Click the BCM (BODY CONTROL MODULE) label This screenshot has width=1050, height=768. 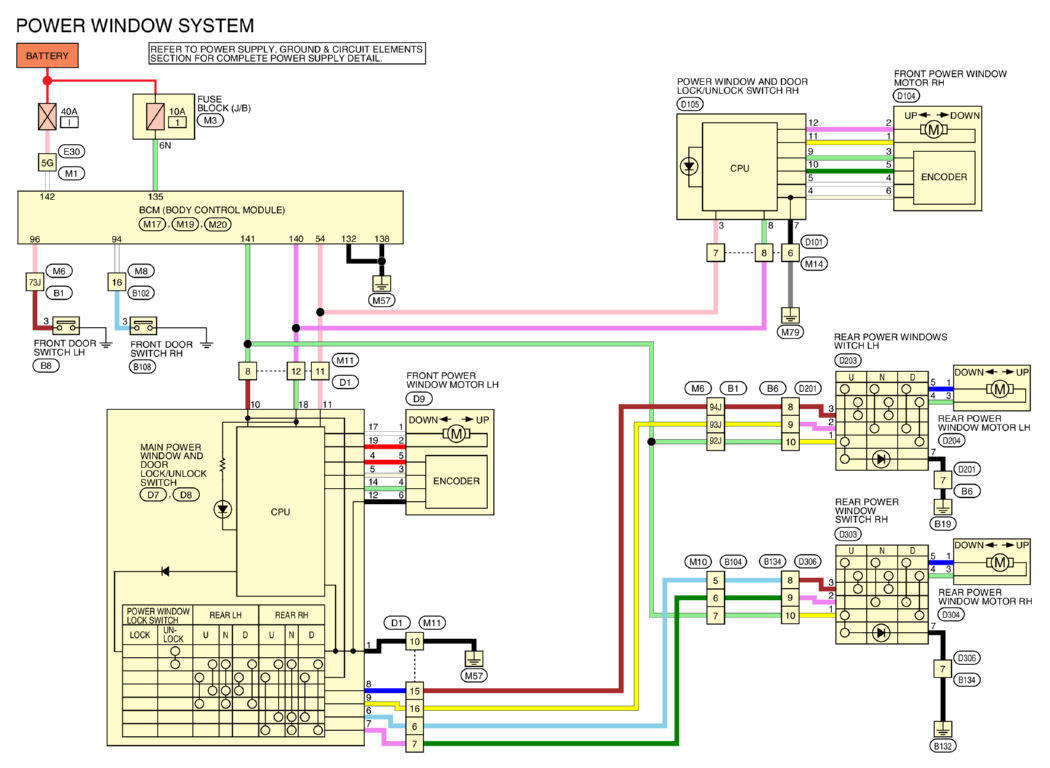pos(212,210)
